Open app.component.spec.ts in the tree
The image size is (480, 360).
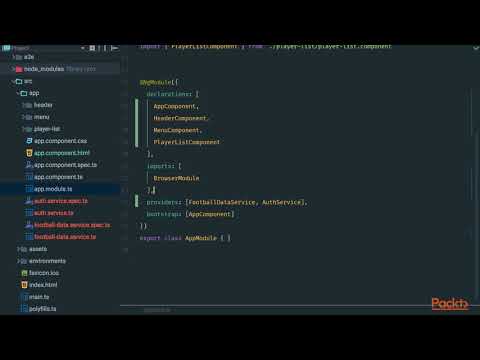pyautogui.click(x=65, y=165)
